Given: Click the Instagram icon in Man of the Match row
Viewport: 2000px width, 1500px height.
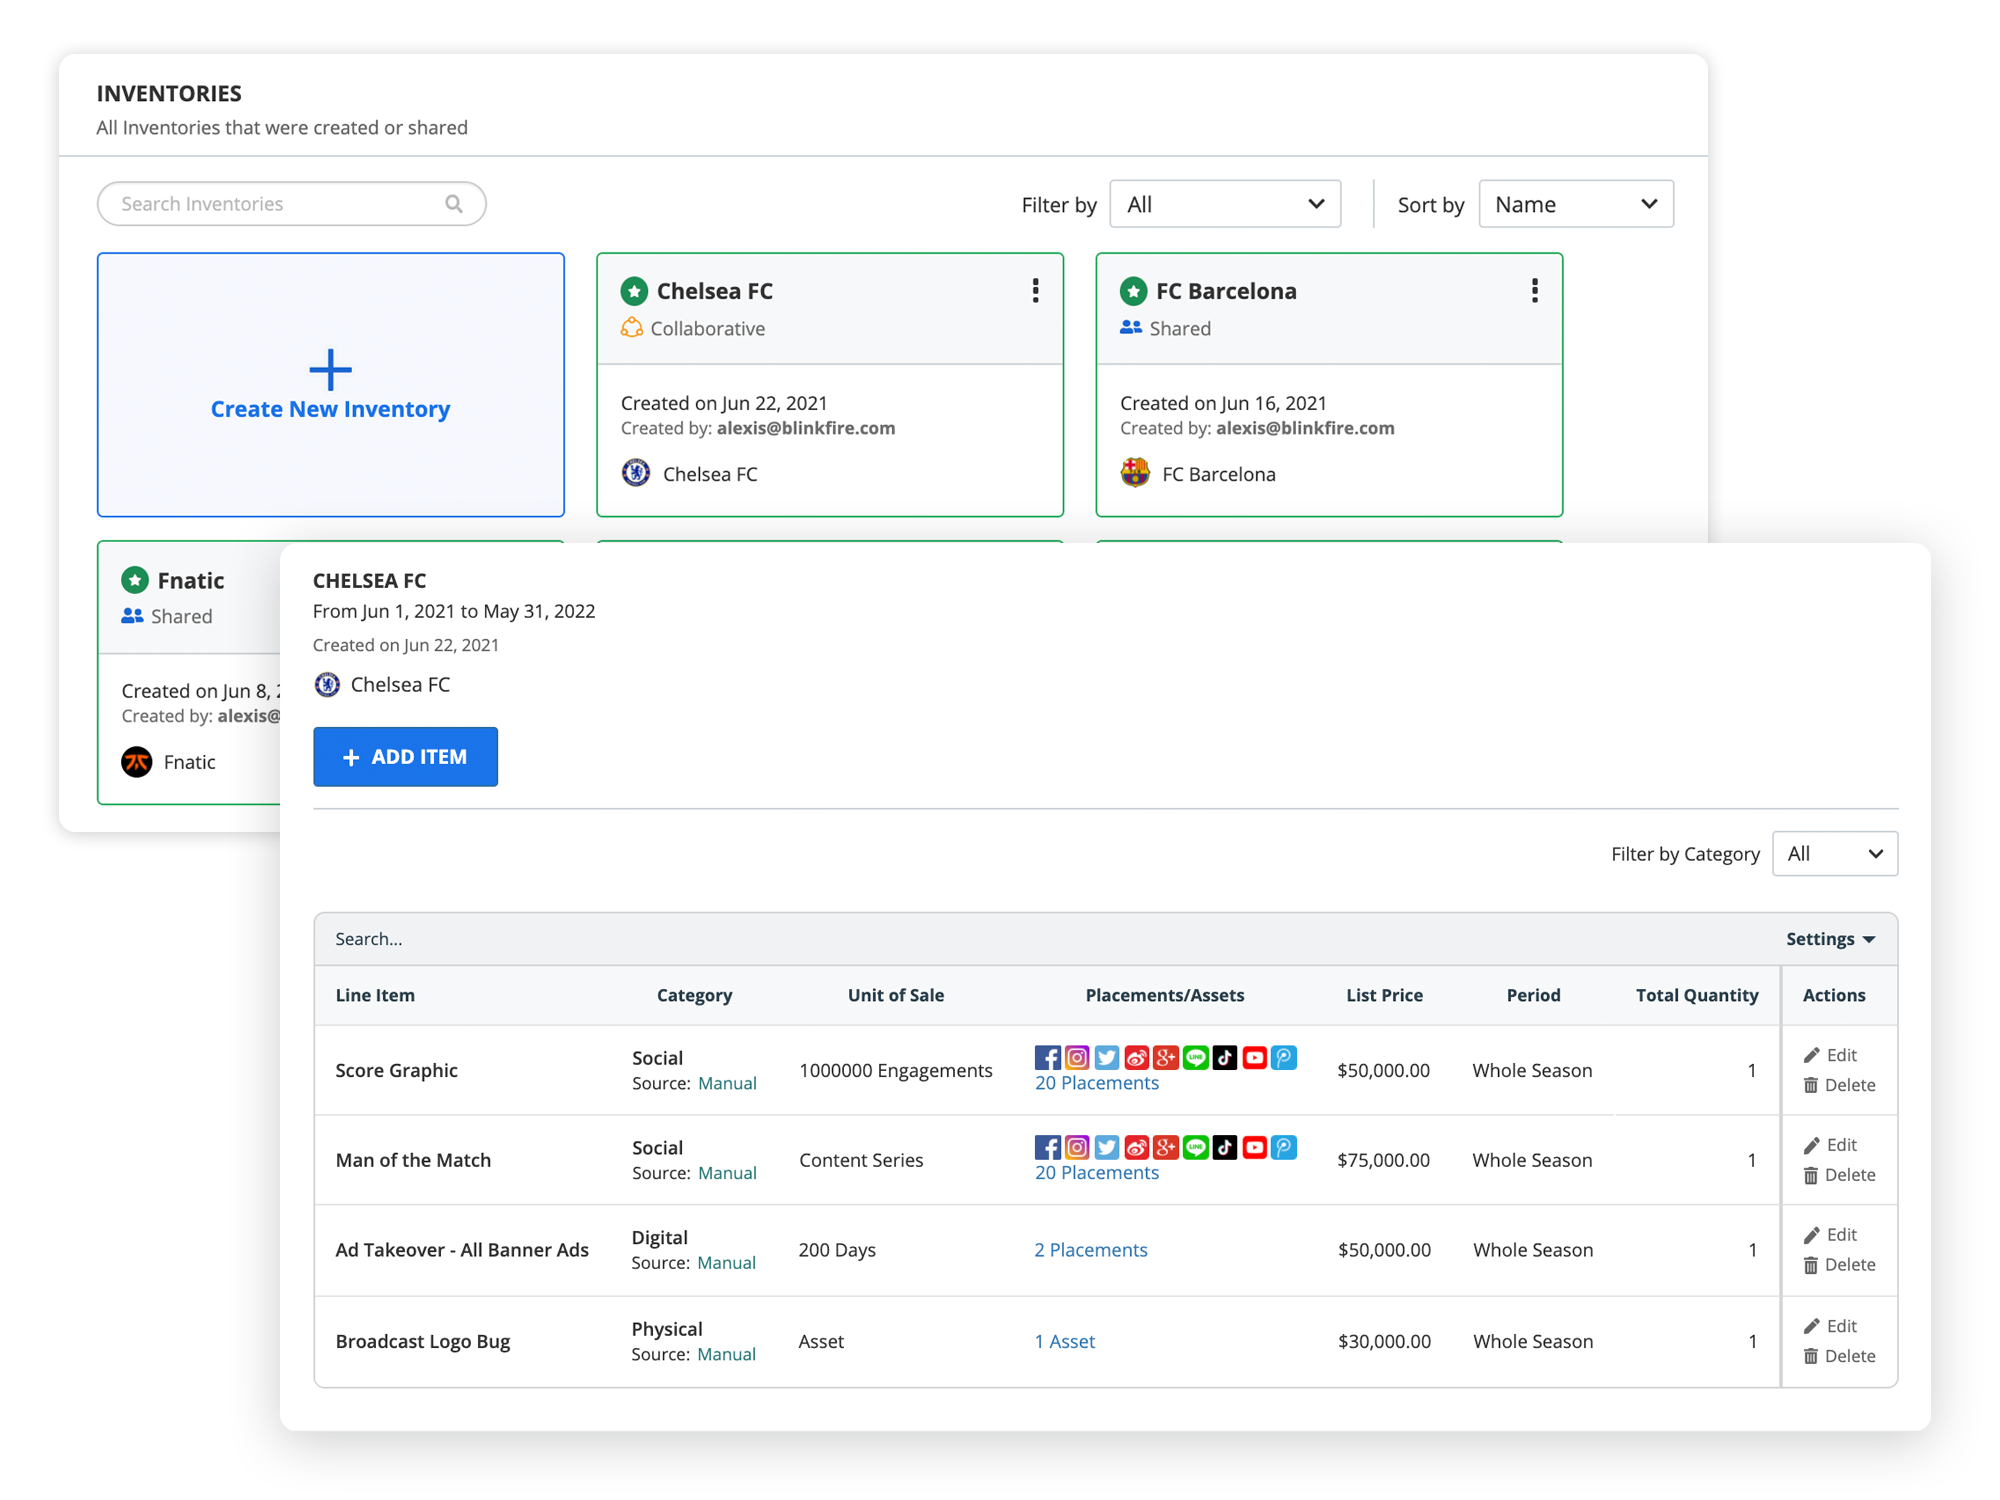Looking at the screenshot, I should coord(1077,1147).
